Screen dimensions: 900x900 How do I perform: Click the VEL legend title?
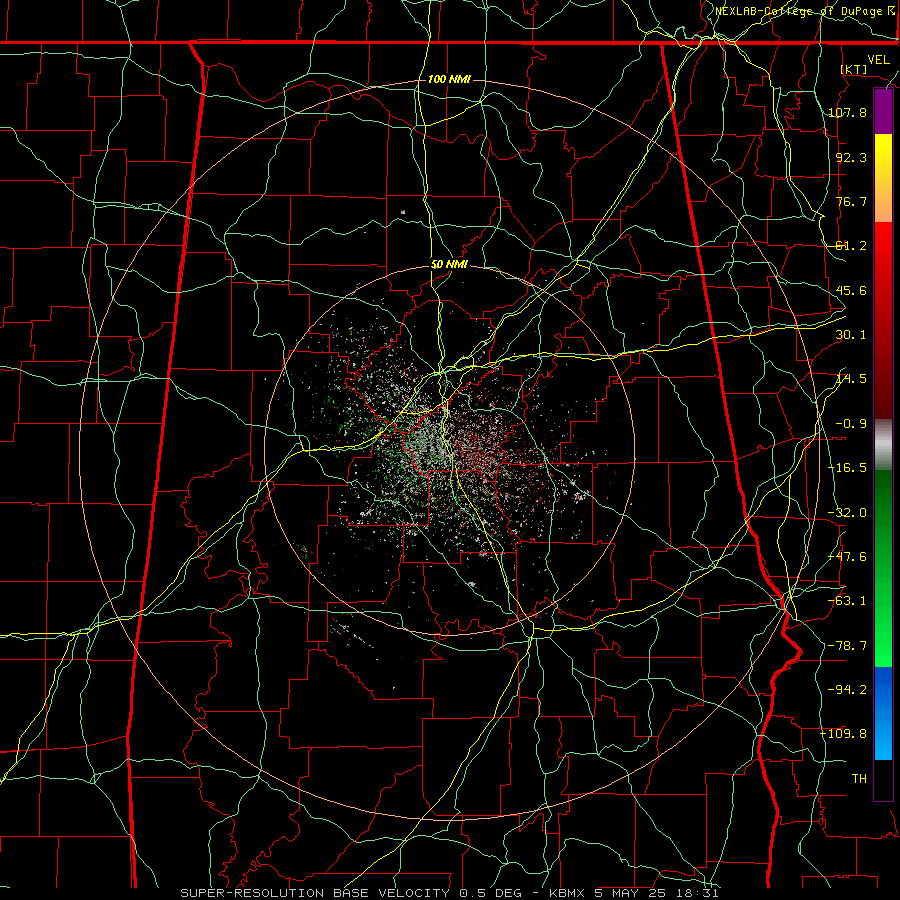coord(878,60)
